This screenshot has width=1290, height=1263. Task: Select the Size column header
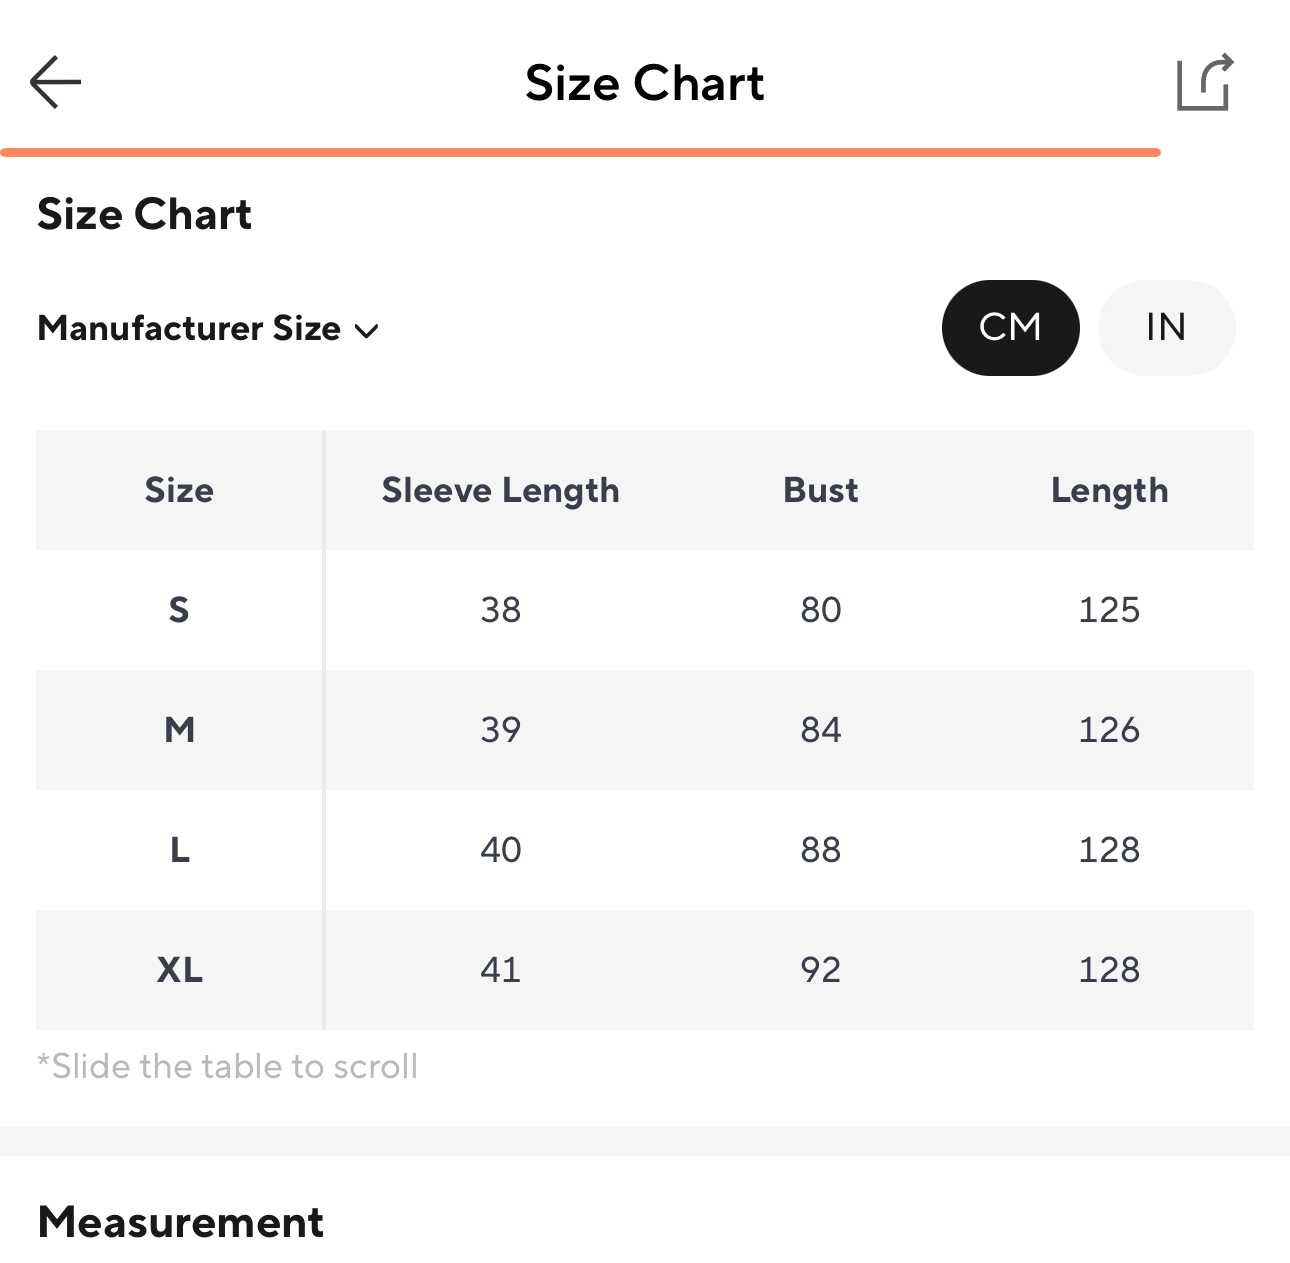pyautogui.click(x=179, y=490)
